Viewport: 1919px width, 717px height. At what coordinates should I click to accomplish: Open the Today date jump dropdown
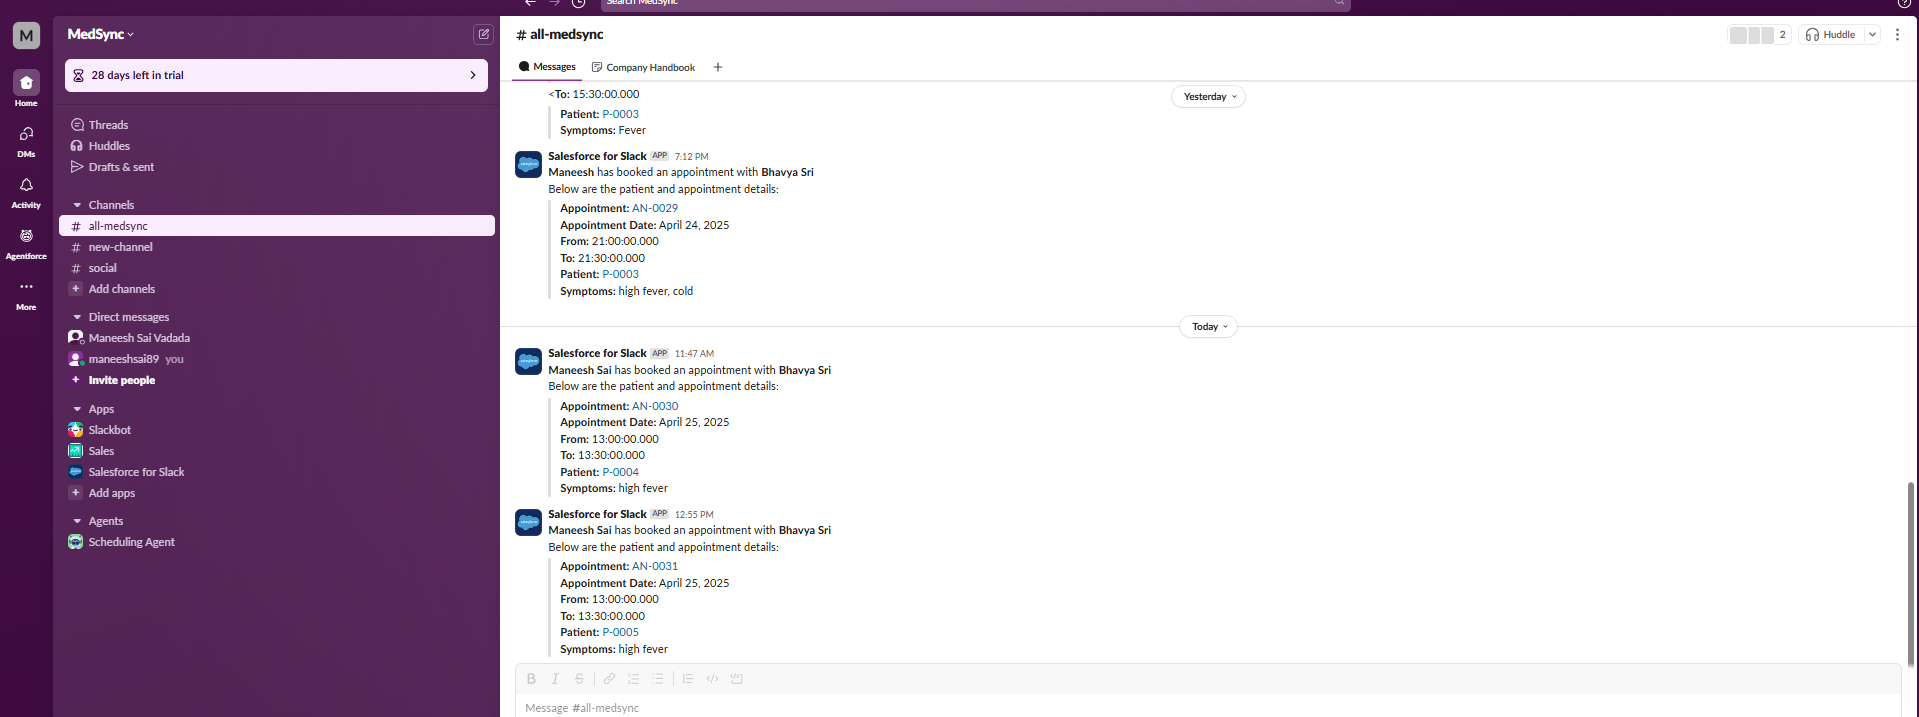[1209, 327]
